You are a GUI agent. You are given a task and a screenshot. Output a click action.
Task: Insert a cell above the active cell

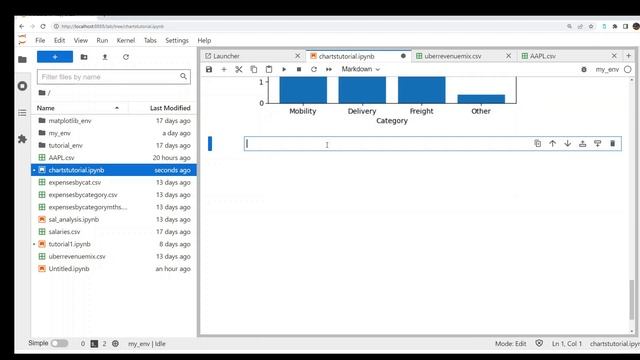[x=582, y=143]
